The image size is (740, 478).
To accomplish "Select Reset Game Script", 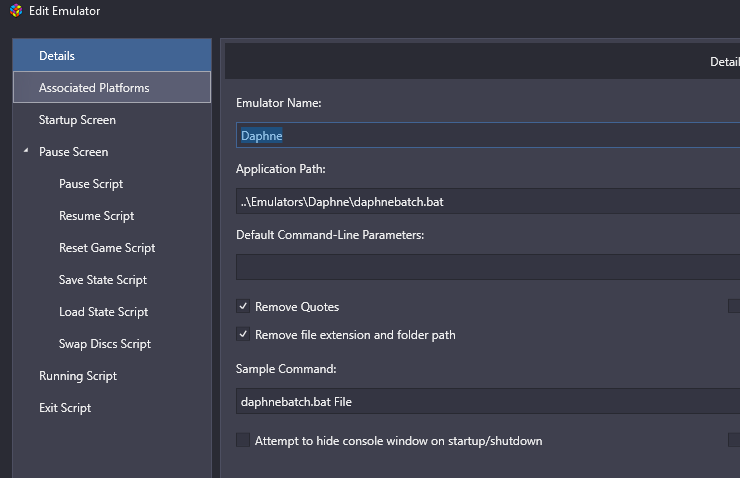I will coord(112,248).
